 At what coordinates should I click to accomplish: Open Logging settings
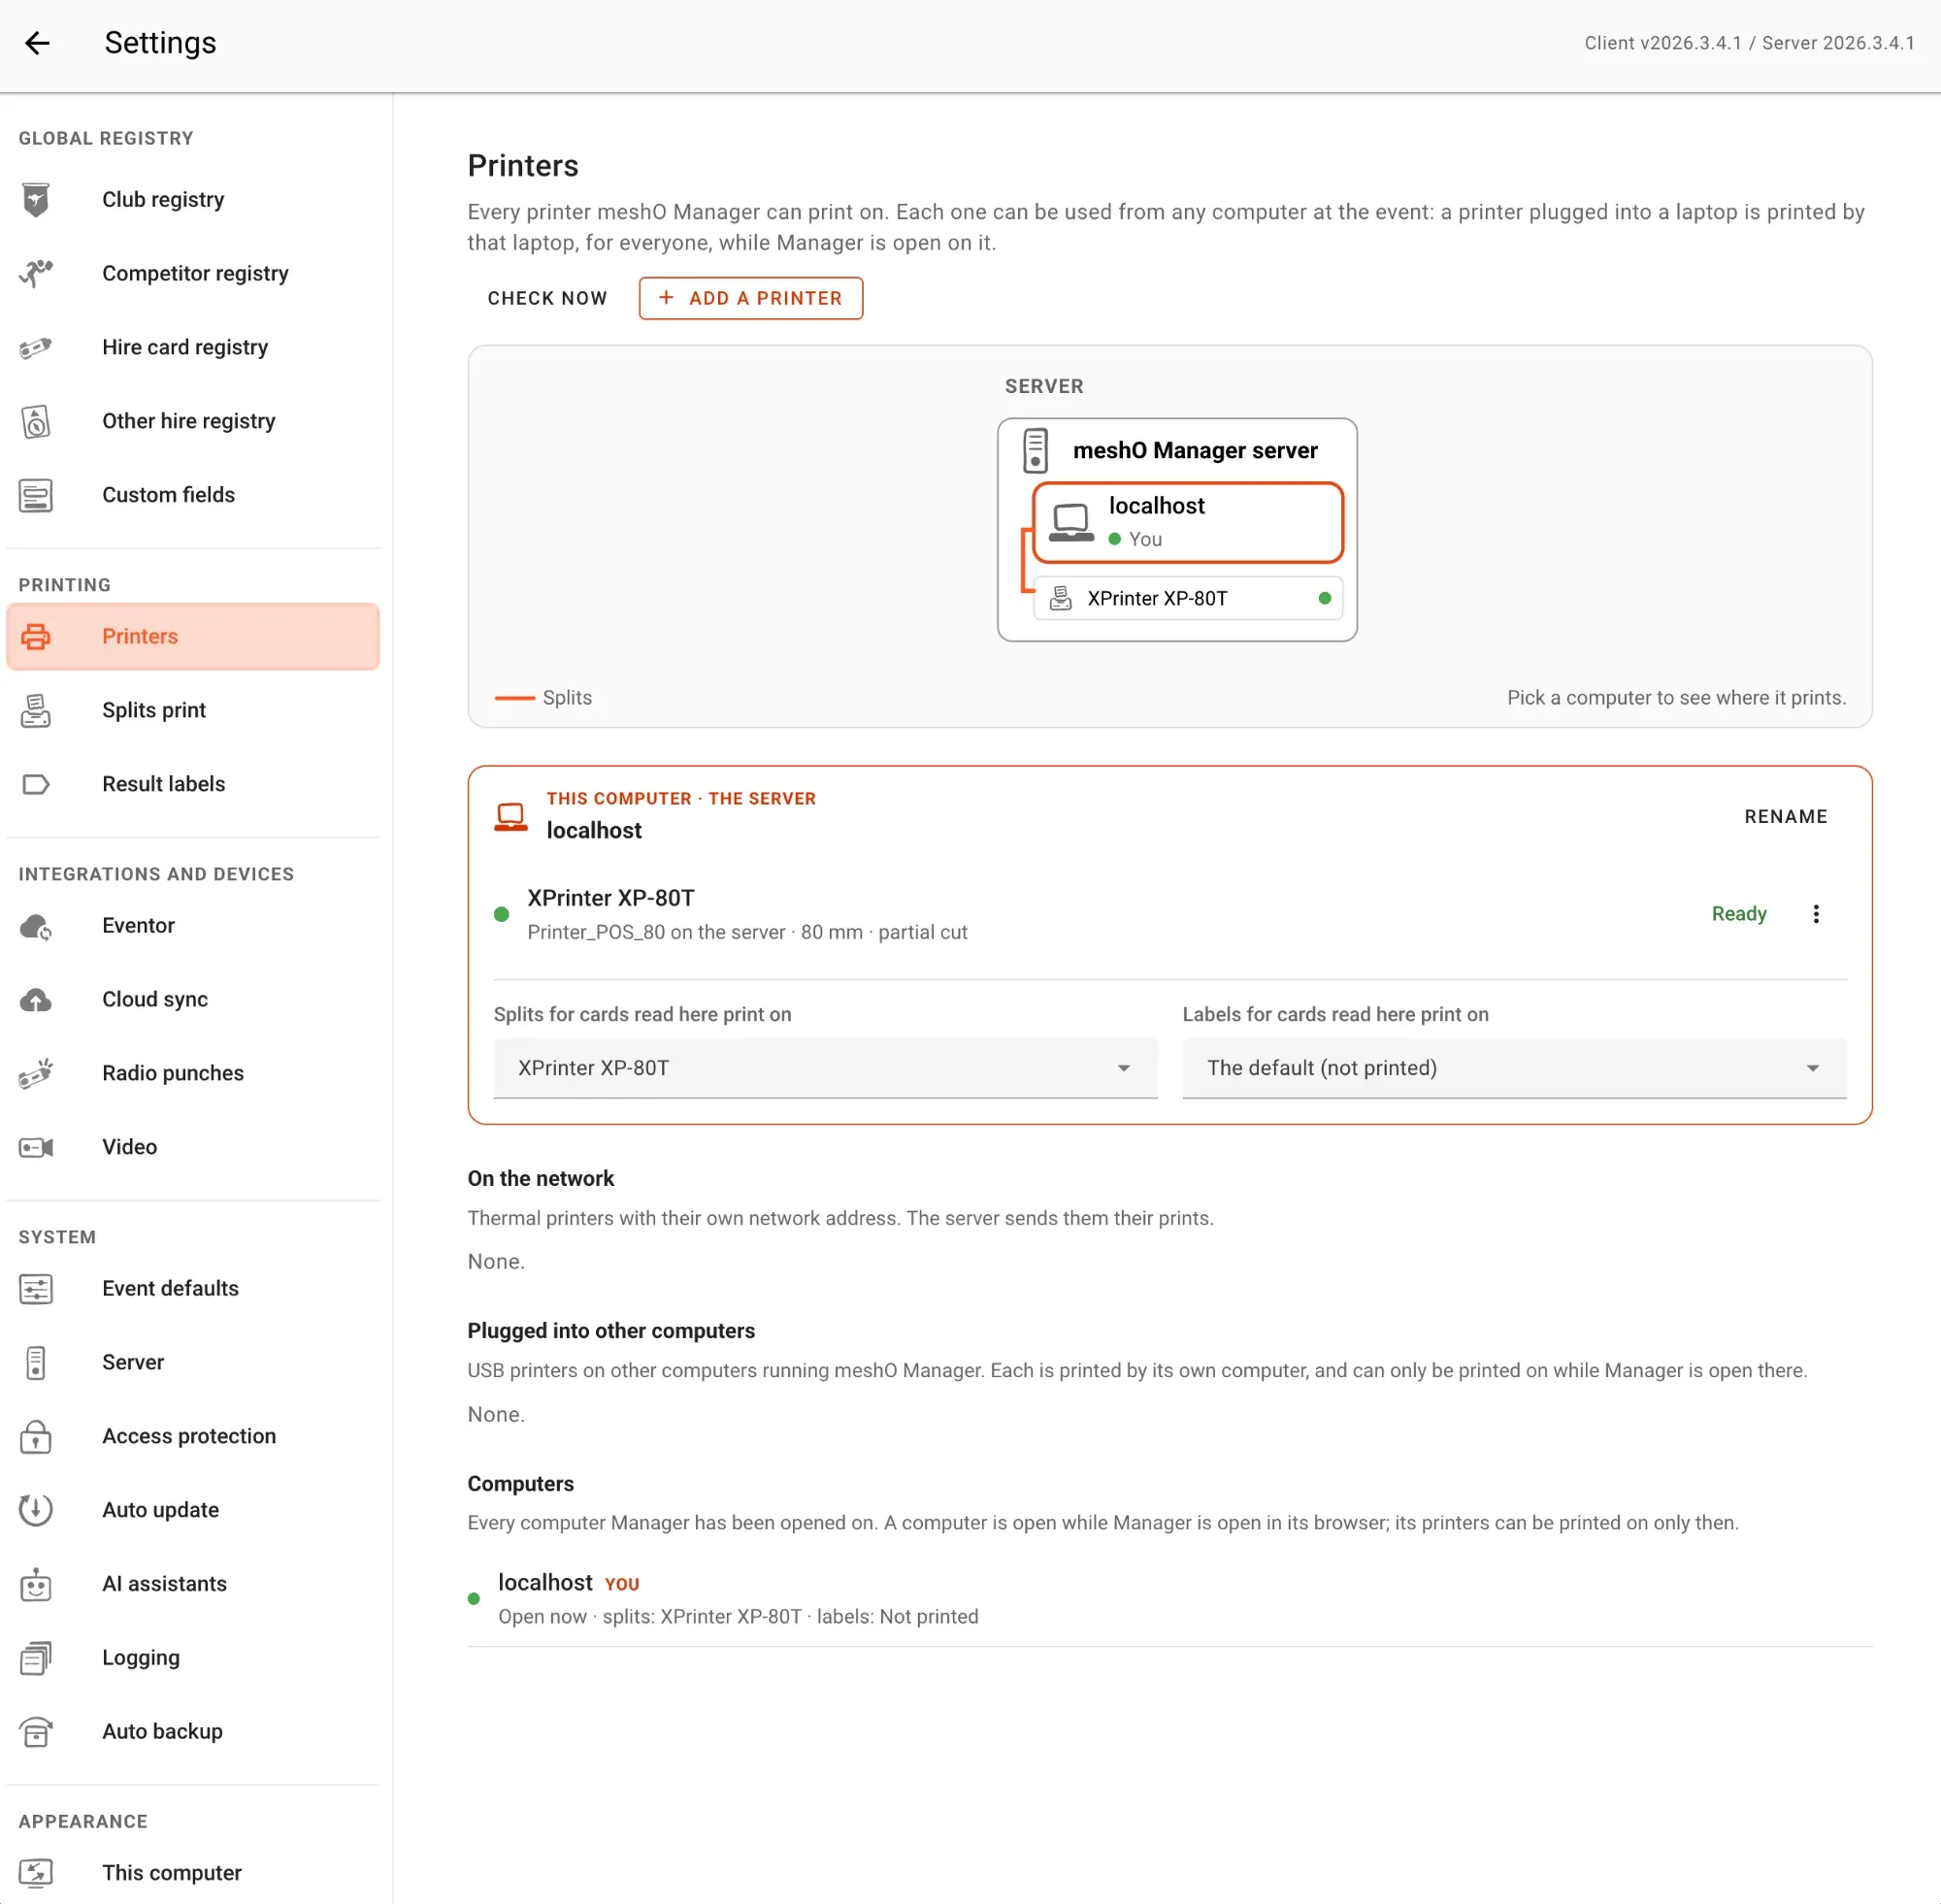(x=193, y=1658)
